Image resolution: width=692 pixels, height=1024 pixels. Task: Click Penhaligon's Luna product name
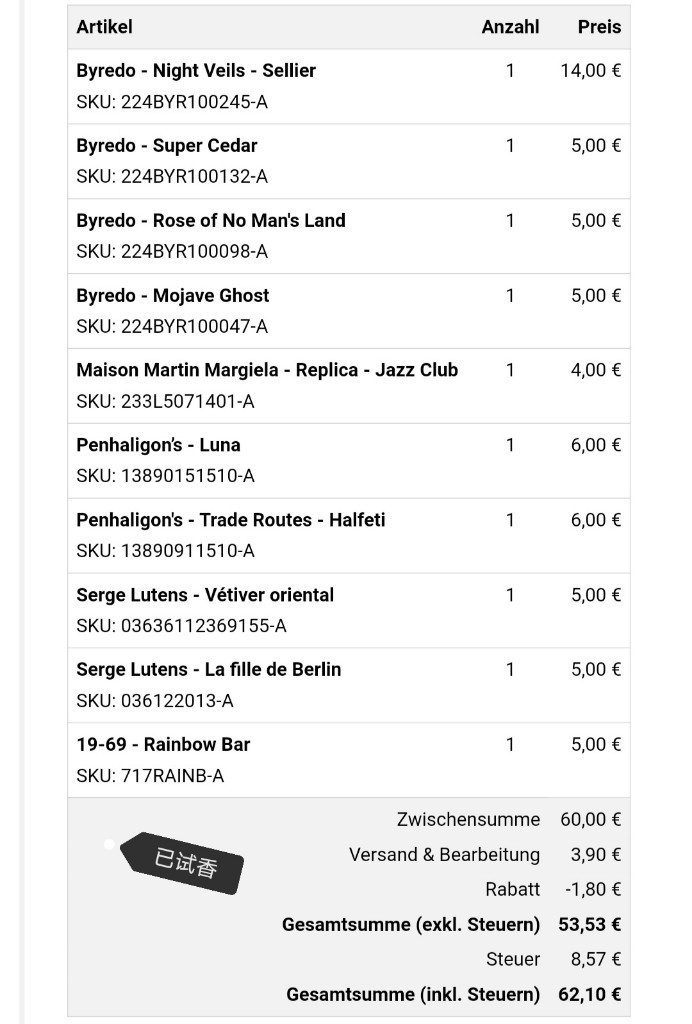(158, 445)
